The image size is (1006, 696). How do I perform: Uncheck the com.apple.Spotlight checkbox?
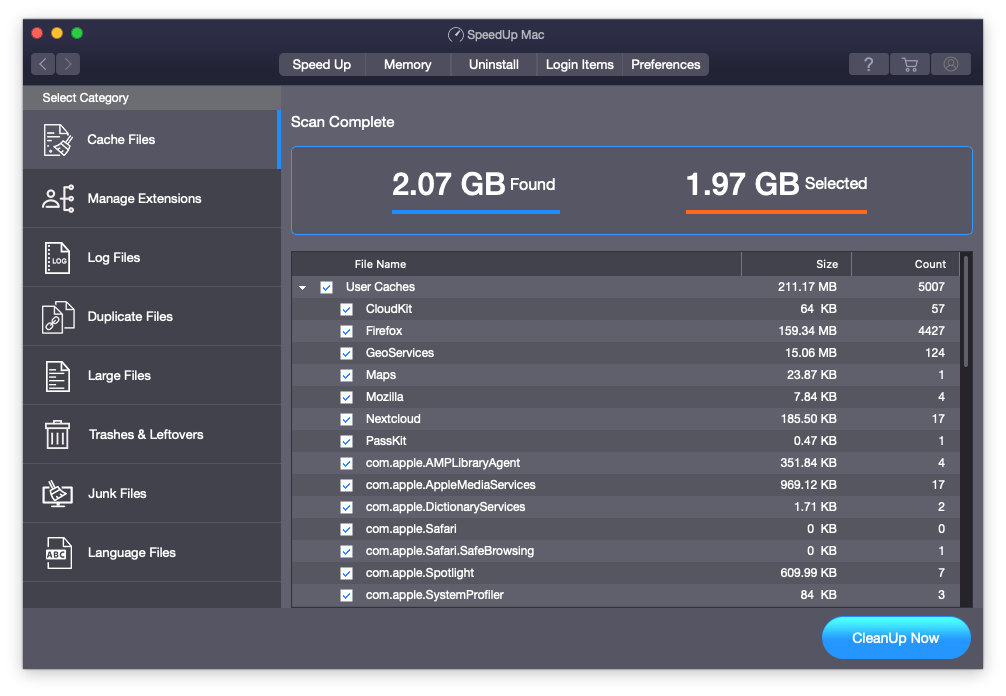click(346, 573)
